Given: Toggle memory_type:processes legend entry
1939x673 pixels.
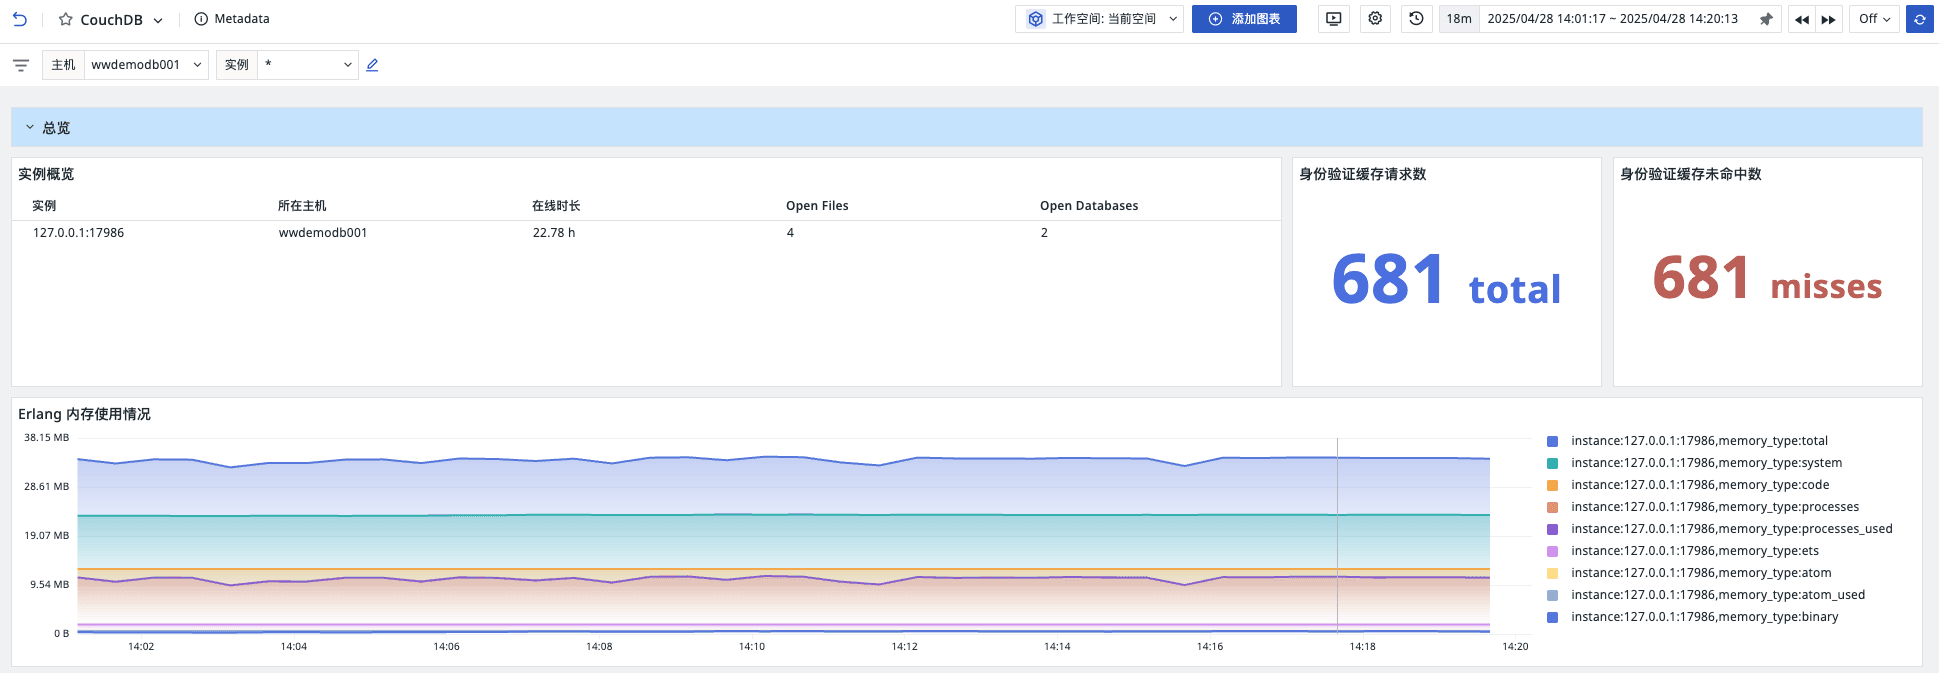Looking at the screenshot, I should tap(1714, 507).
